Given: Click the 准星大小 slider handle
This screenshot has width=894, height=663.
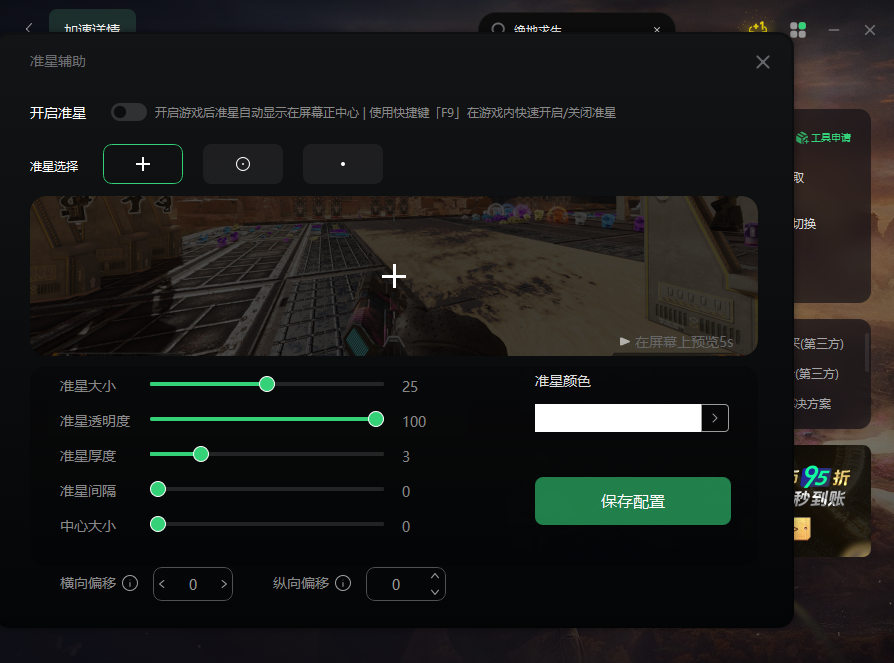Looking at the screenshot, I should click(x=267, y=384).
